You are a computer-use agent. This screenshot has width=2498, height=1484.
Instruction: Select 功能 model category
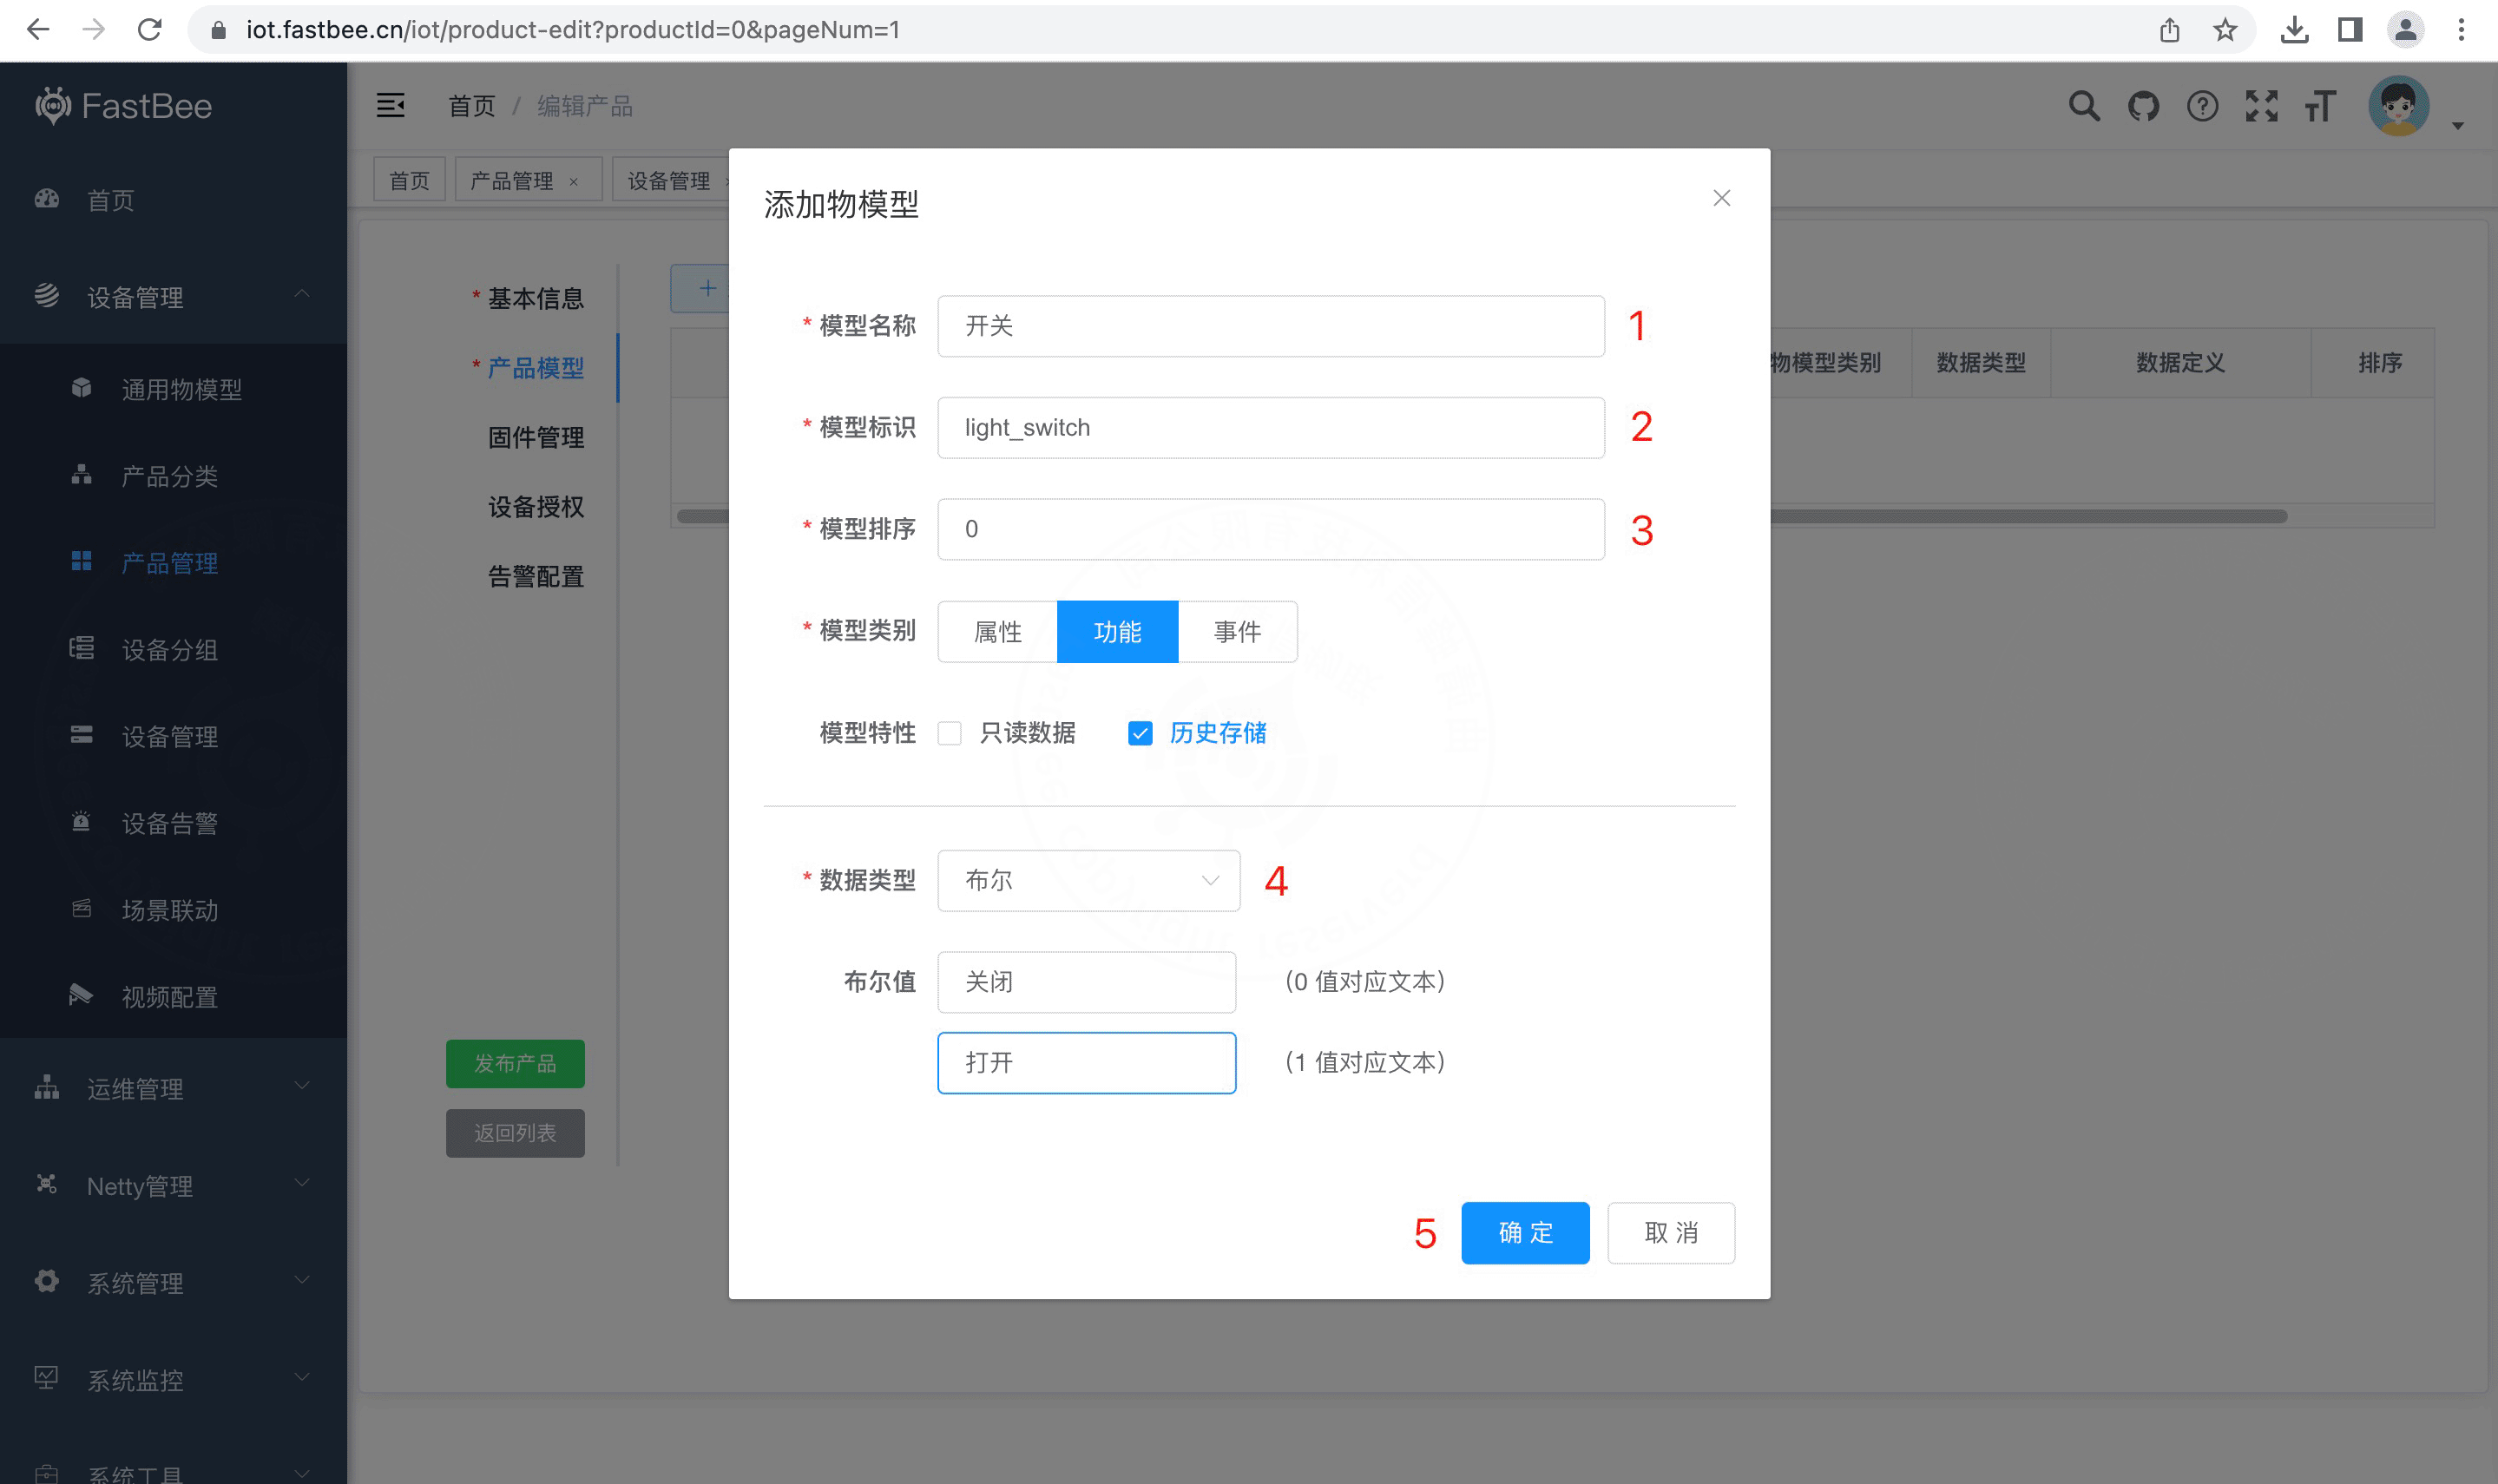coord(1117,631)
